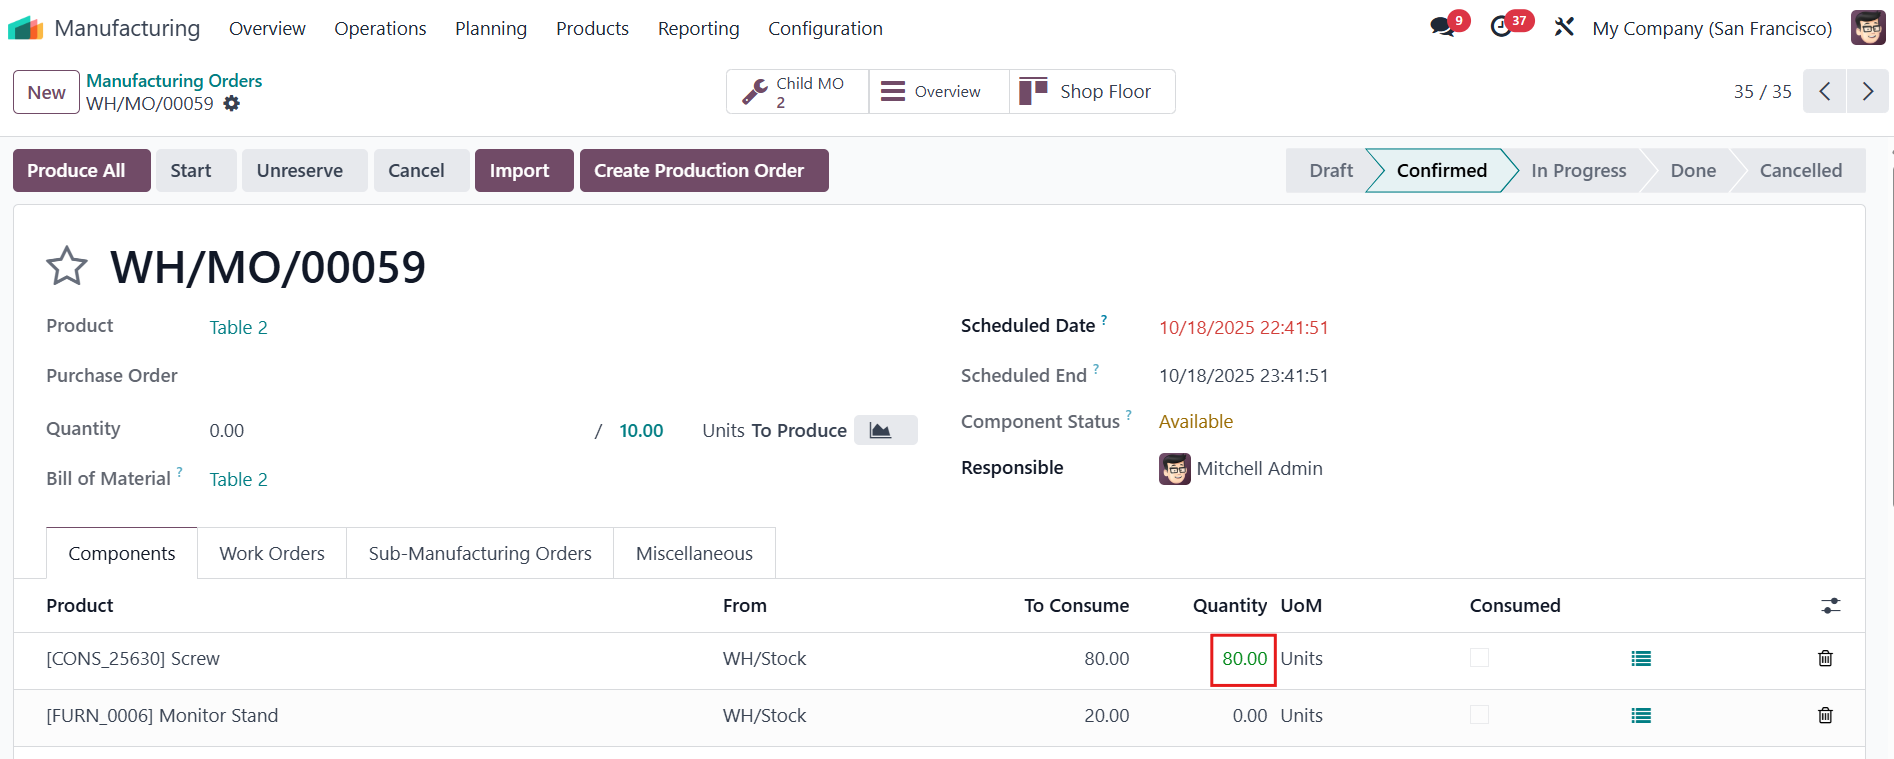Toggle Consumed checkbox for Screw
This screenshot has width=1894, height=759.
point(1479,658)
